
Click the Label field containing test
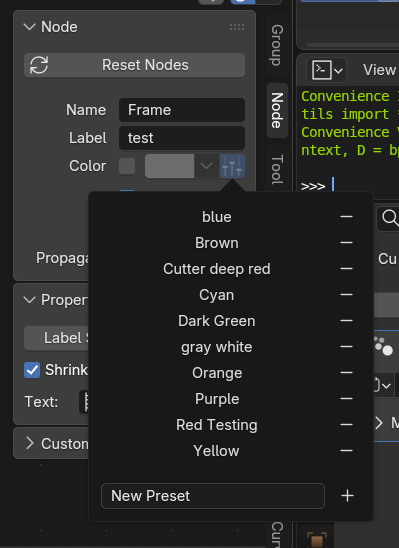point(182,138)
